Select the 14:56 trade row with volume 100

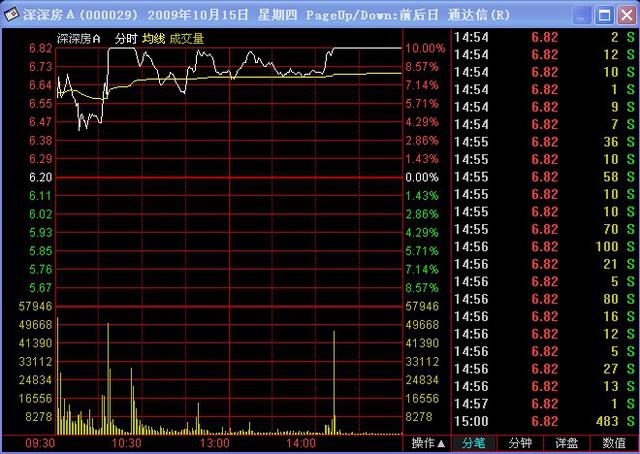click(544, 247)
